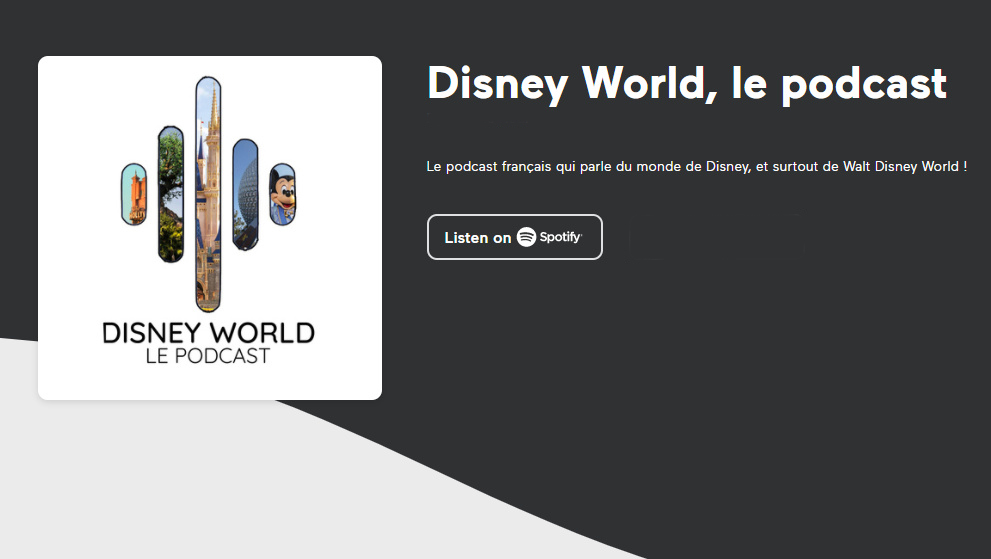Image resolution: width=991 pixels, height=559 pixels.
Task: Click the Mickey Mouse image in the cover art
Action: click(x=283, y=194)
